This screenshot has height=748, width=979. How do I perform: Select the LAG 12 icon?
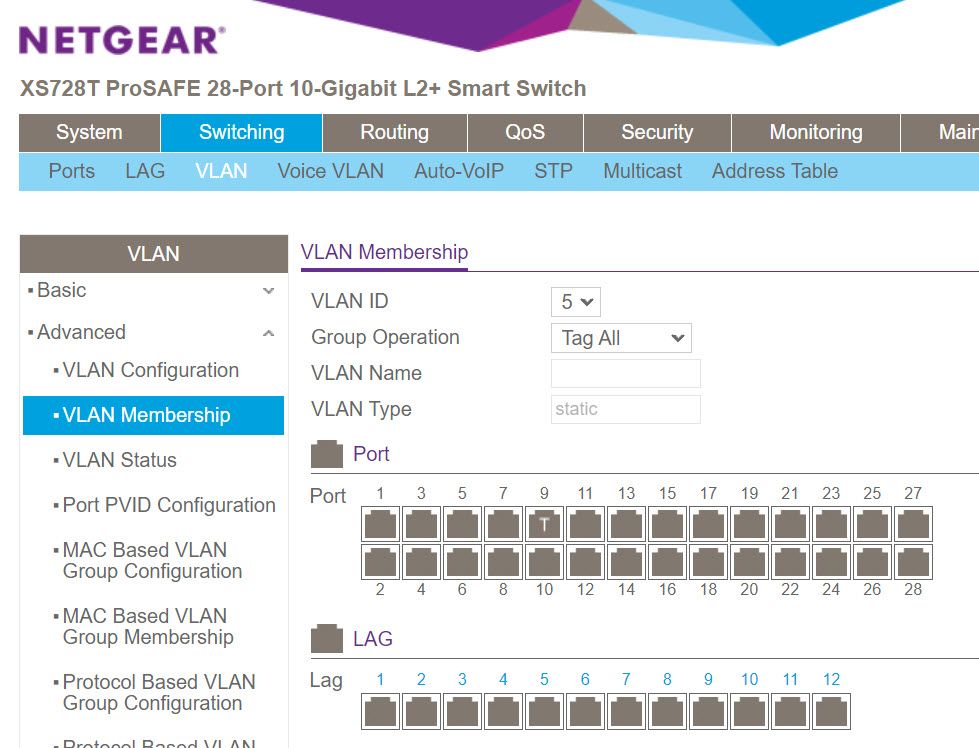click(x=830, y=711)
